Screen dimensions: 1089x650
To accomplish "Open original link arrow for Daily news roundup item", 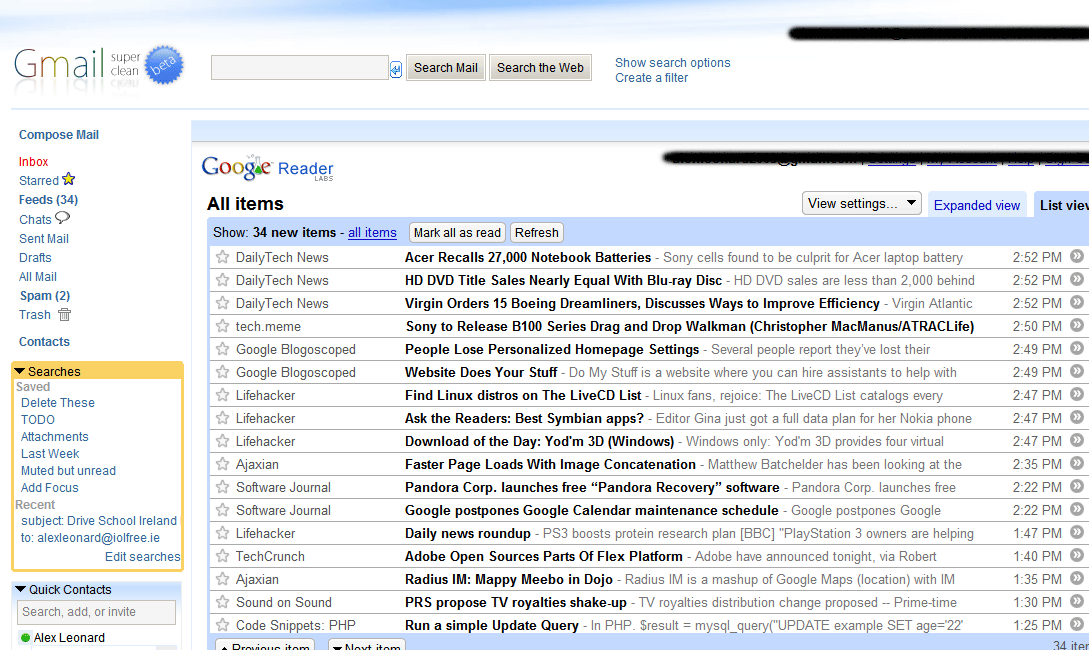I will [x=1076, y=532].
